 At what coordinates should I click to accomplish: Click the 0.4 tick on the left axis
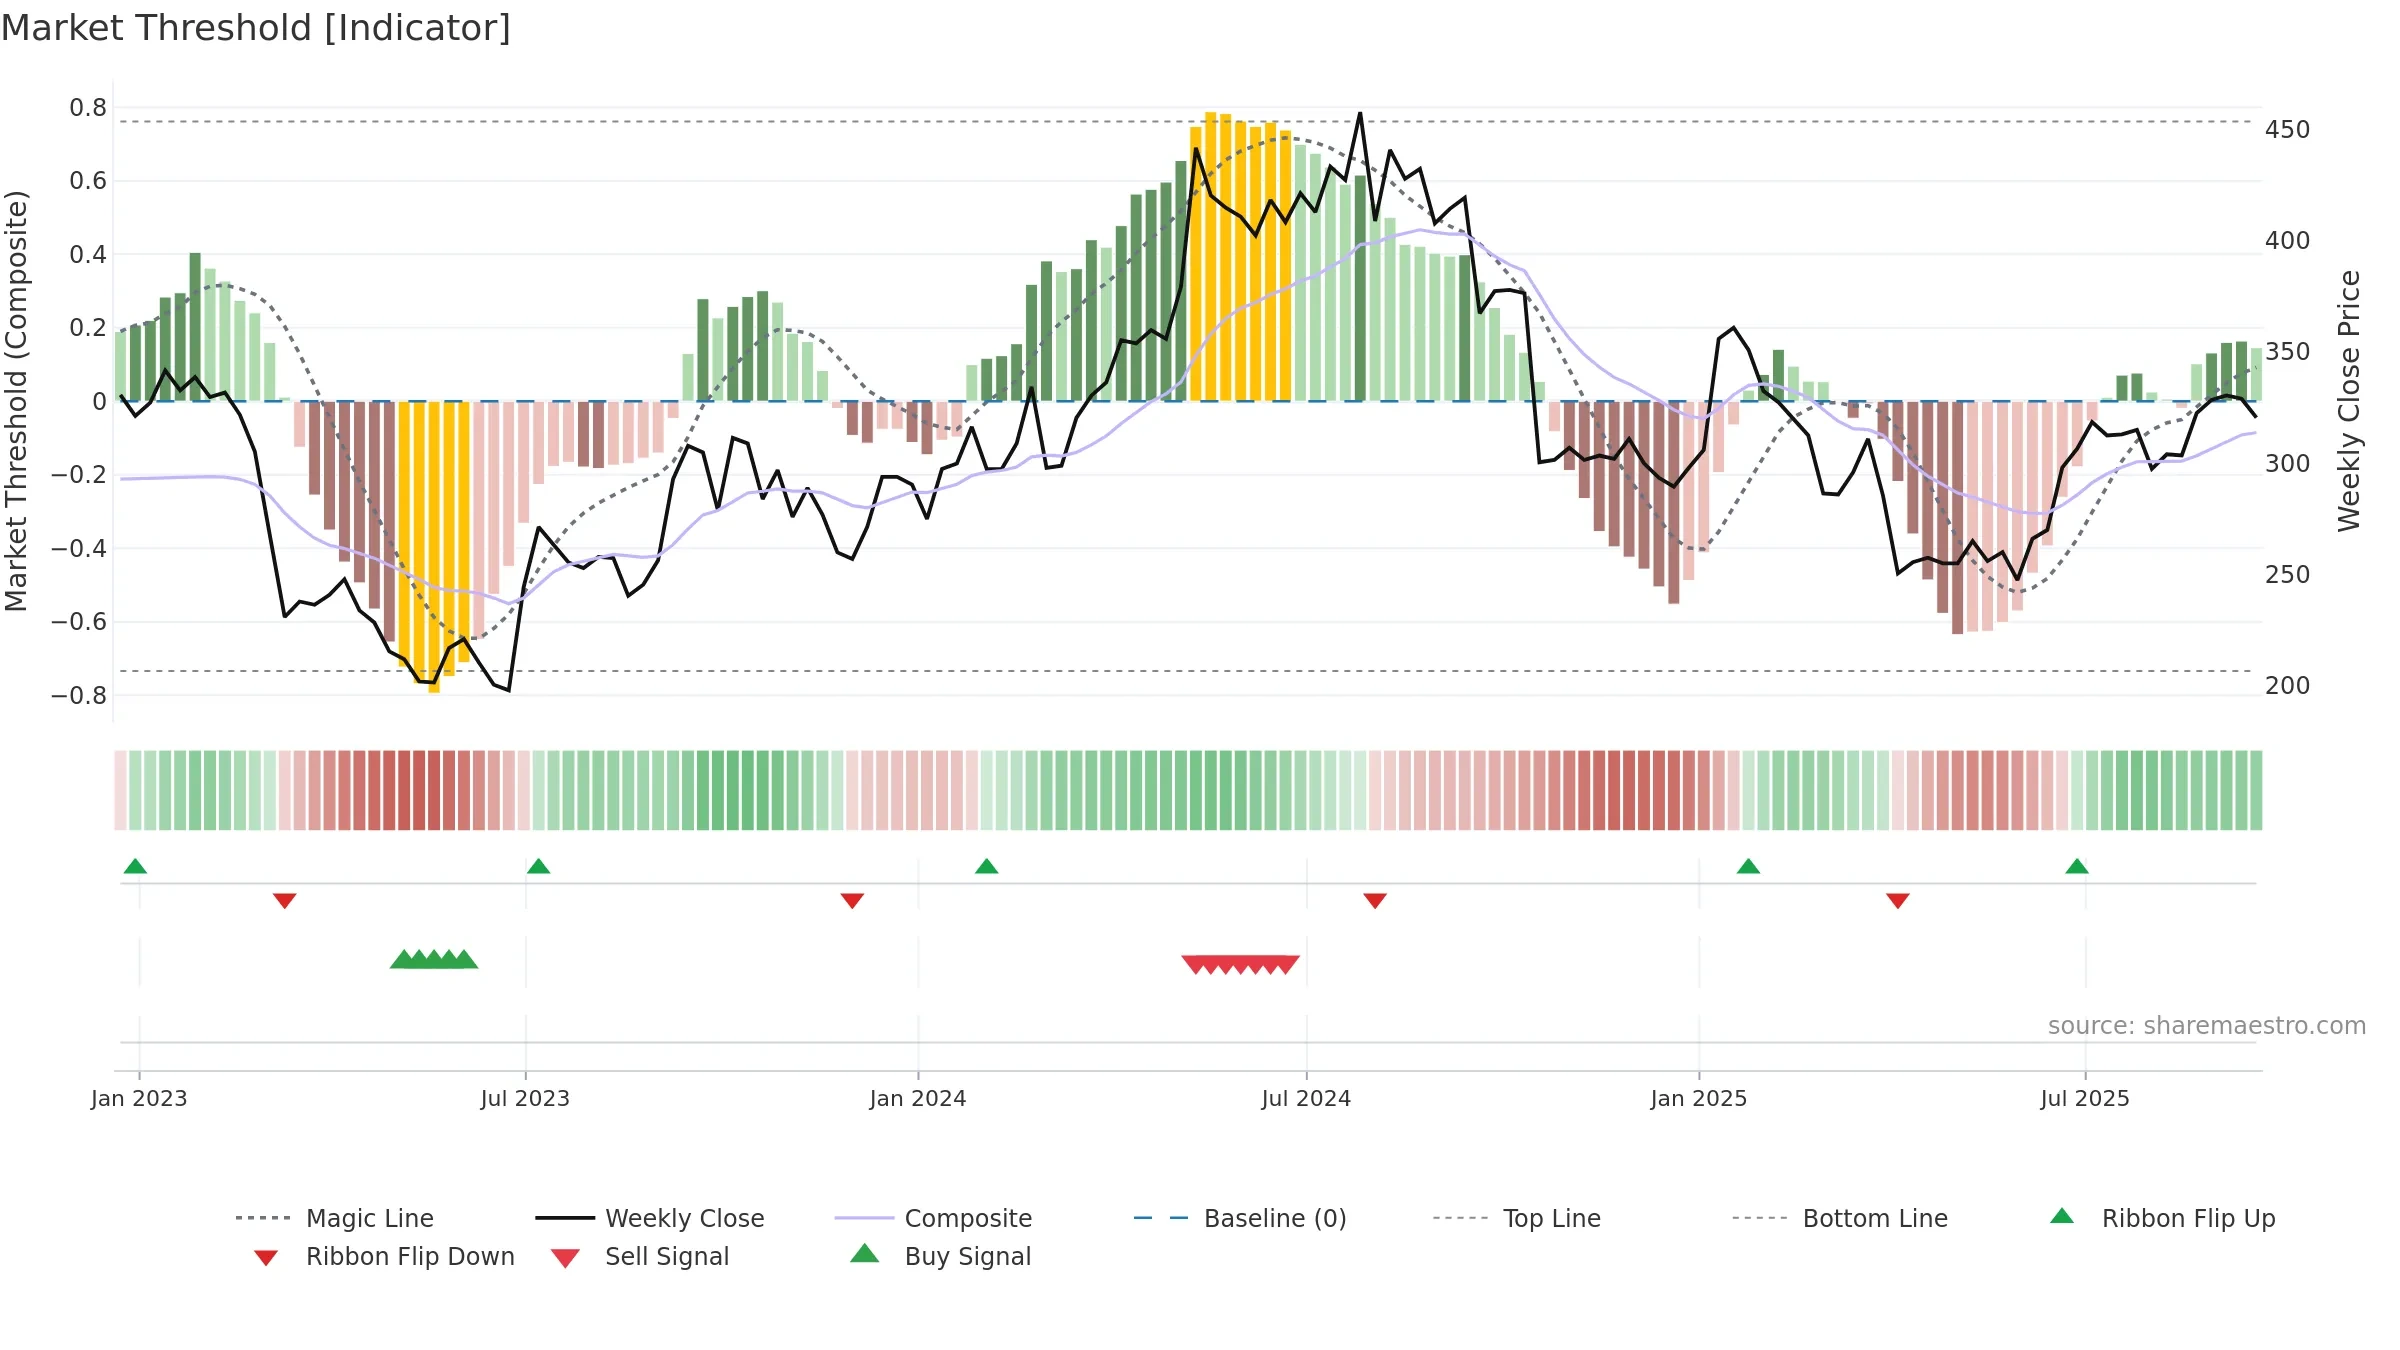tap(88, 254)
